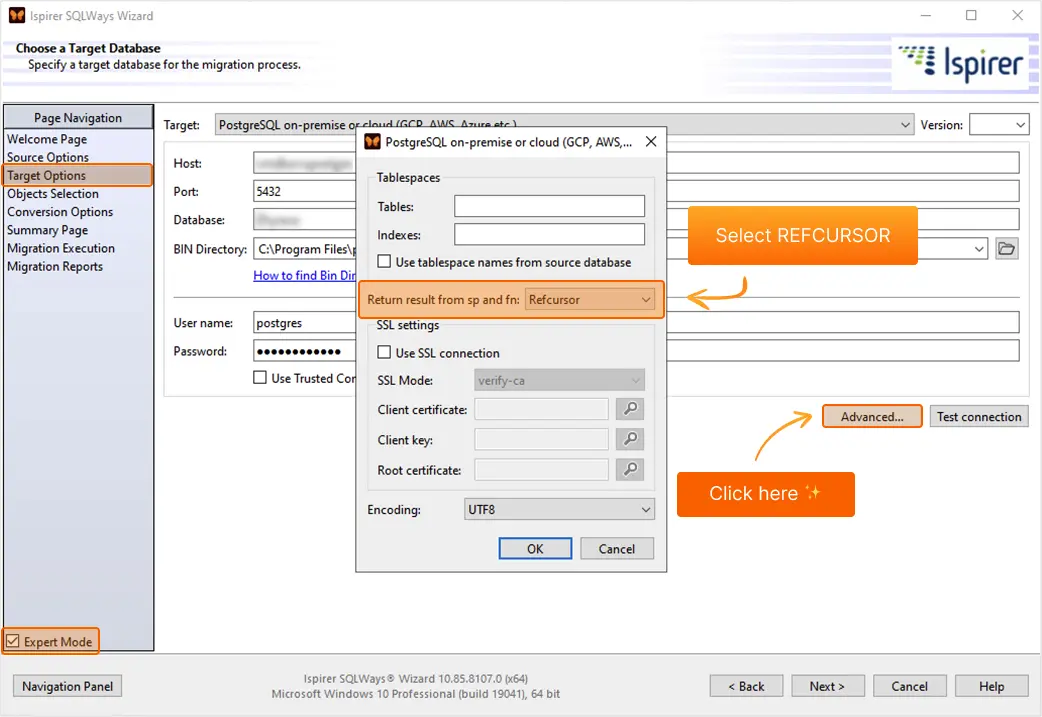
Task: Click the Client key path field
Action: pos(542,439)
